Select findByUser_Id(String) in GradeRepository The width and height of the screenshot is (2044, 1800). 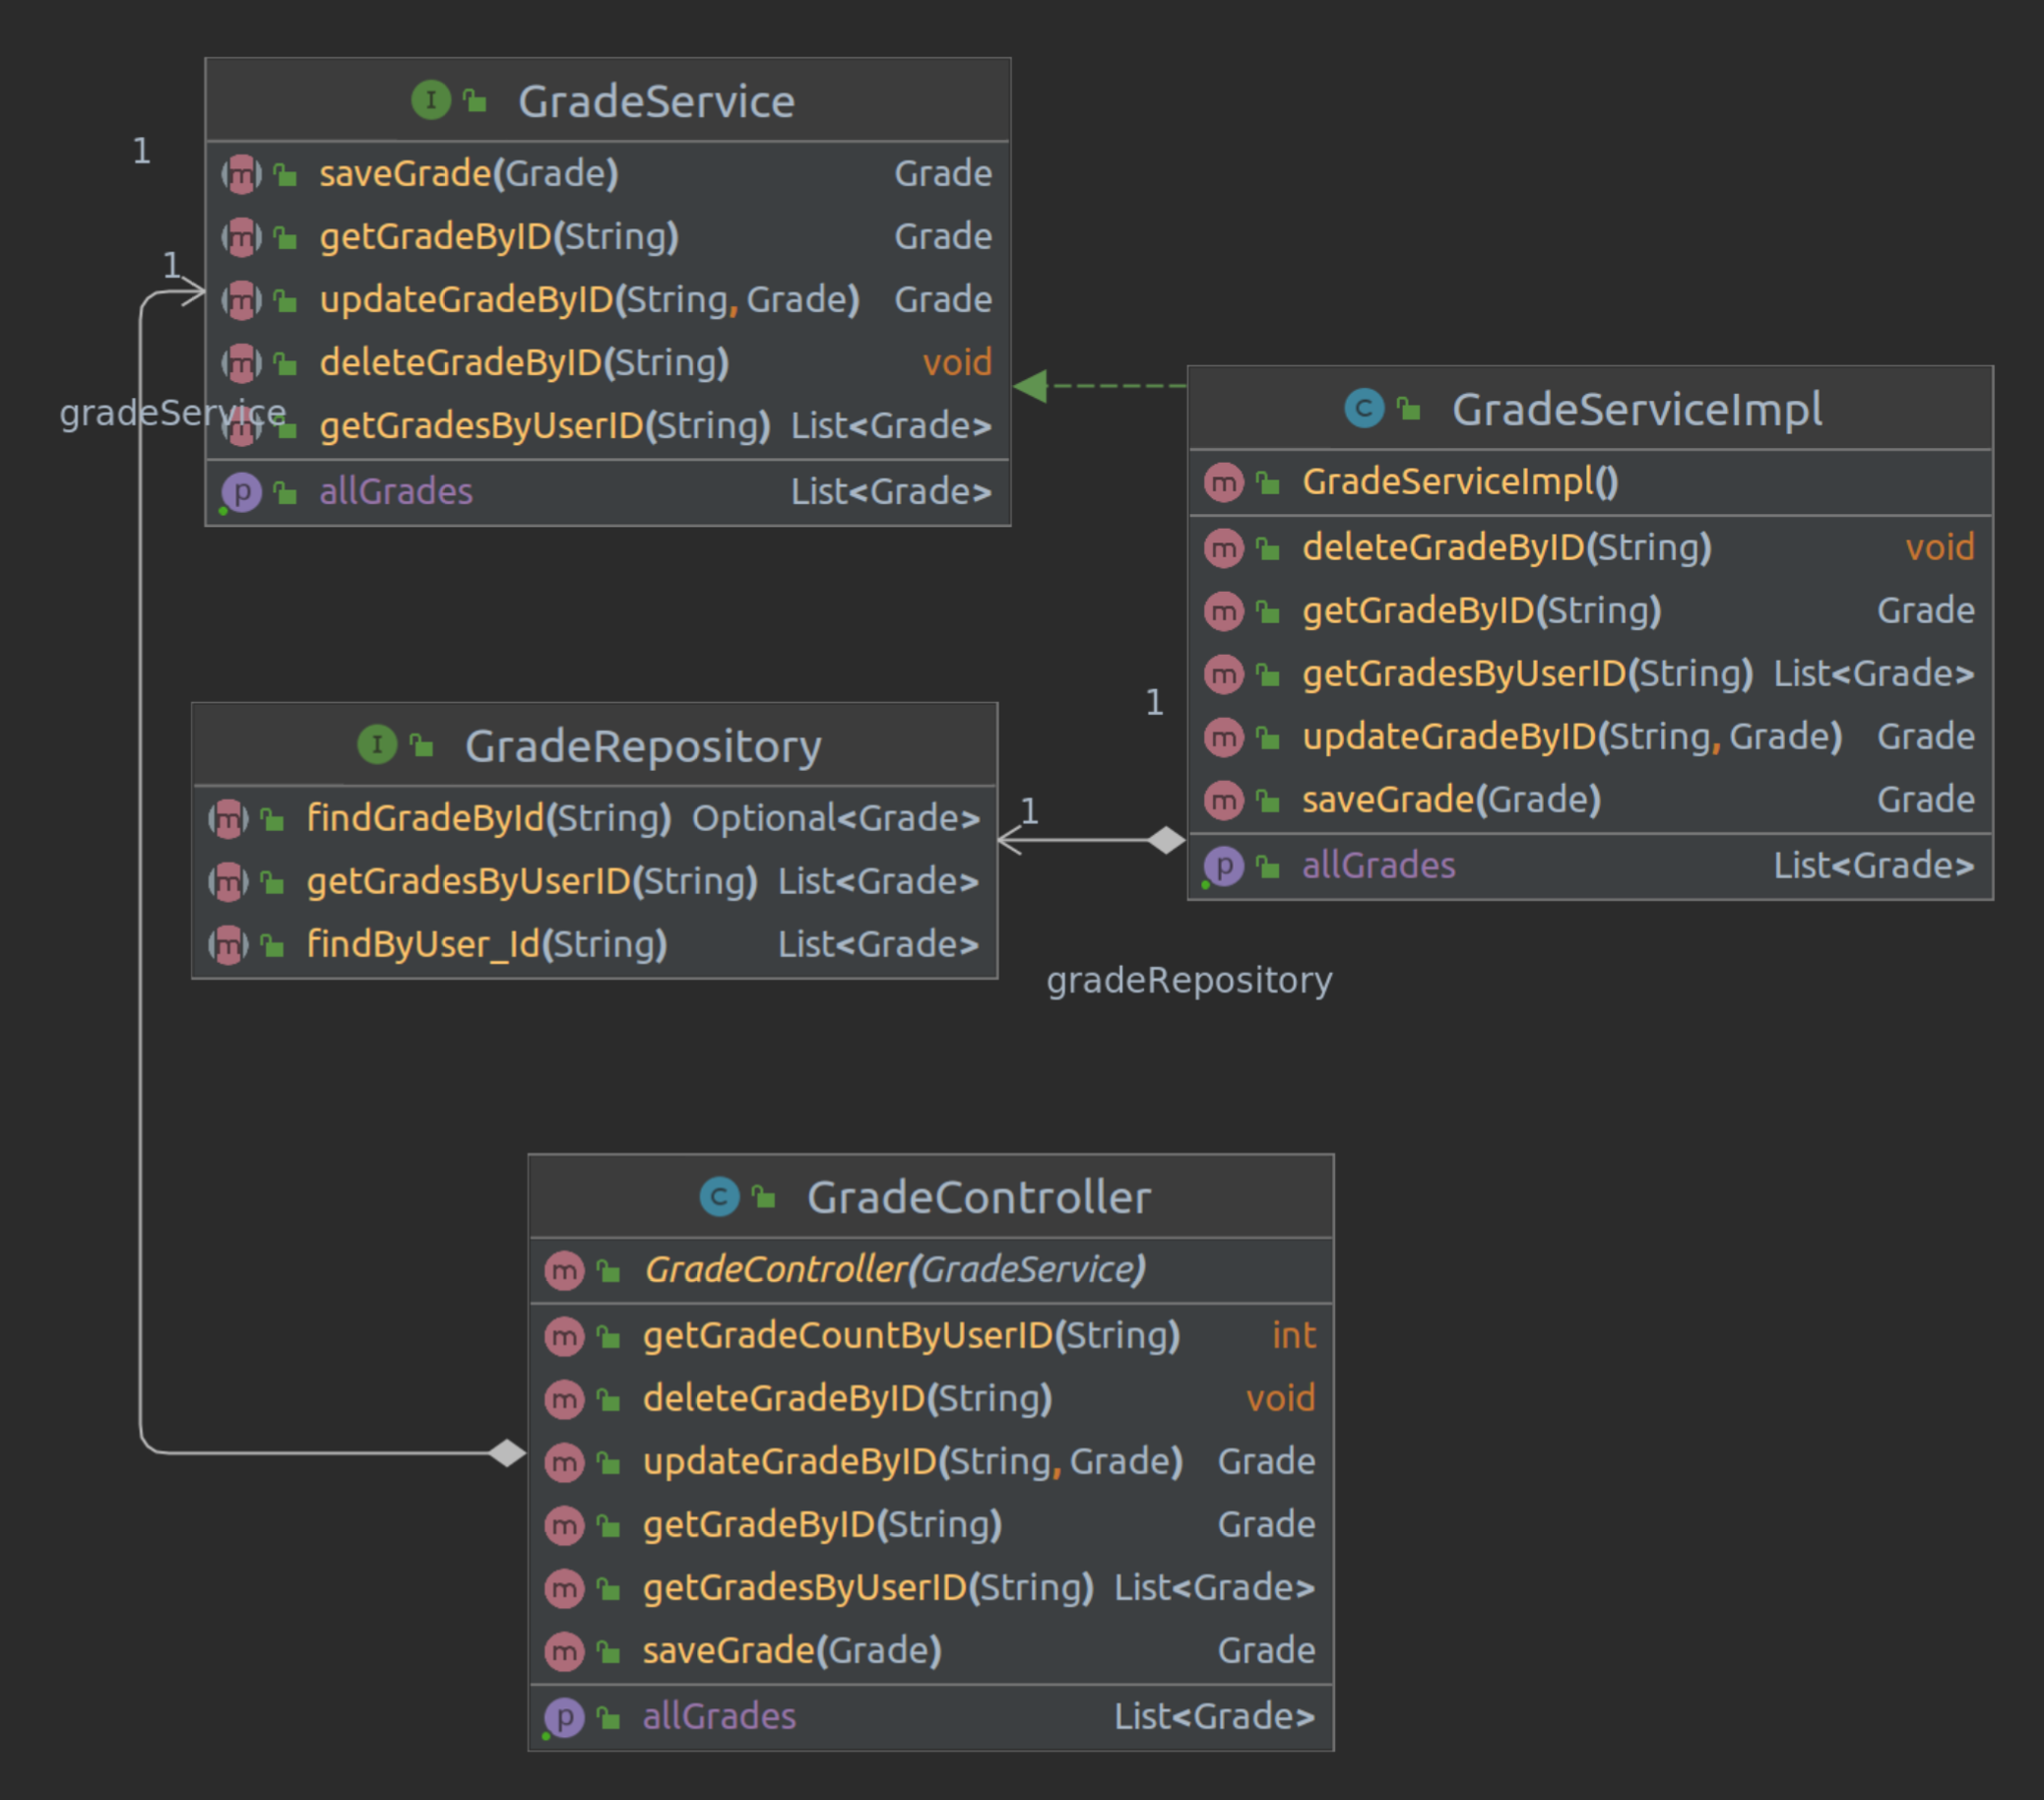point(486,945)
